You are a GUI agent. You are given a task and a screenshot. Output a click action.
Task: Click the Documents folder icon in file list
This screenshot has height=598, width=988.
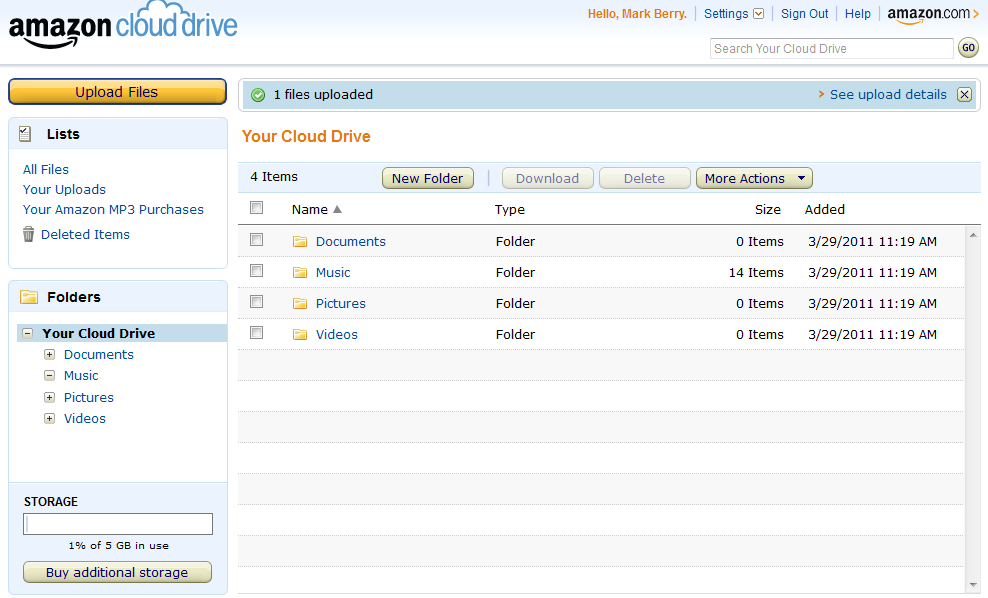point(300,242)
